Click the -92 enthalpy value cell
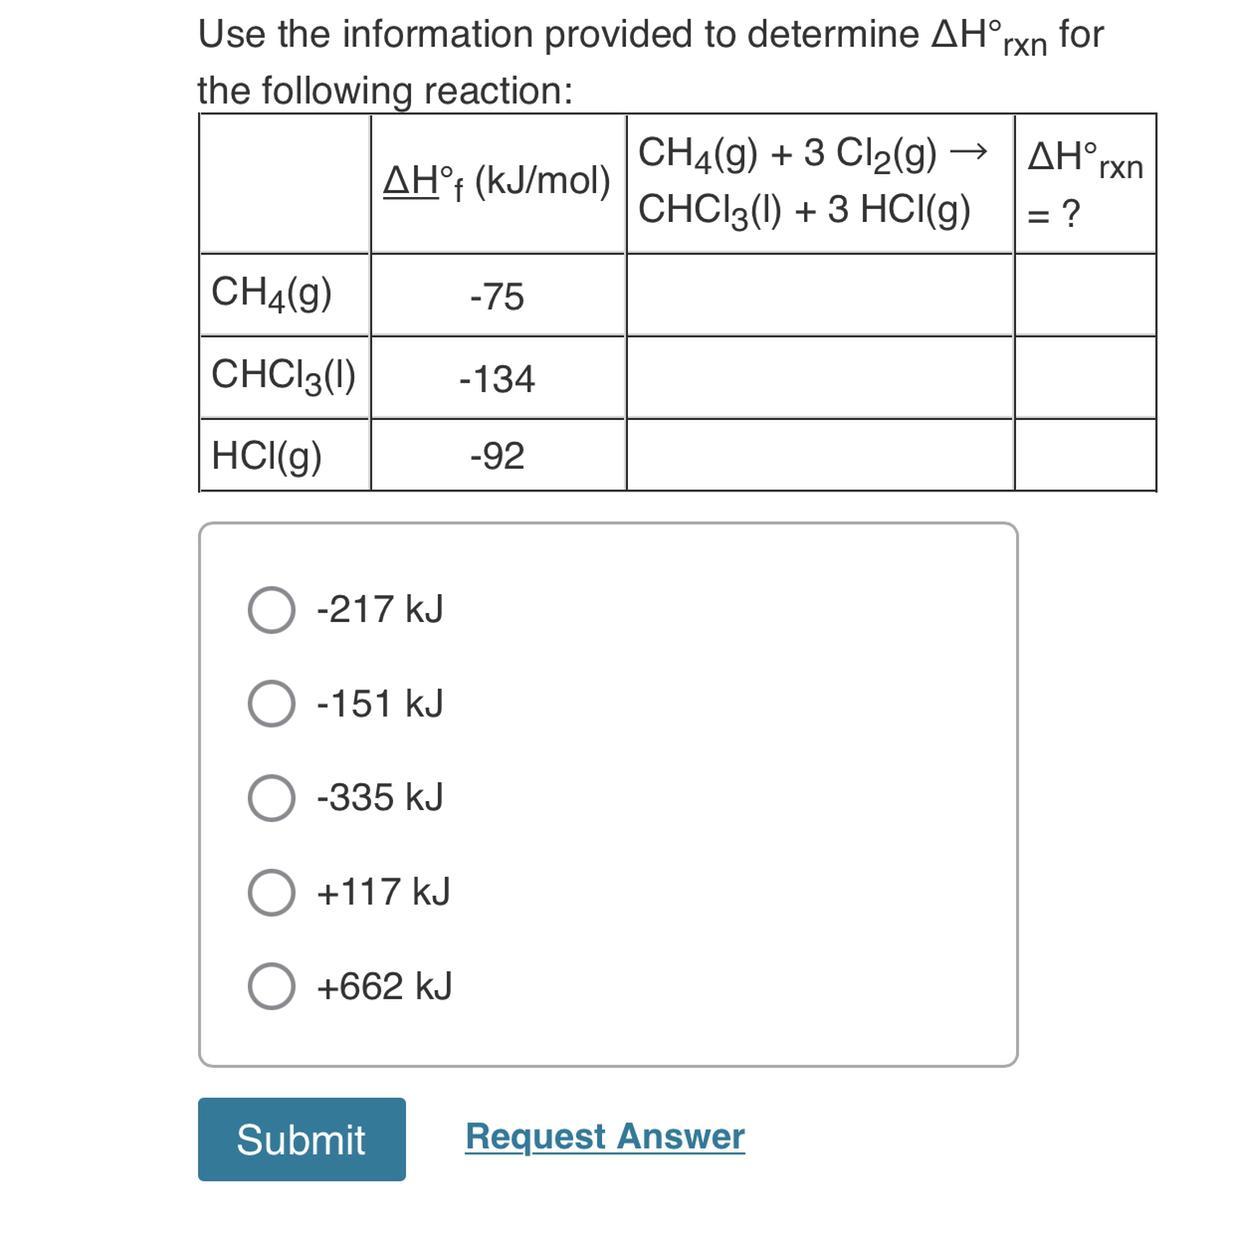Image resolution: width=1236 pixels, height=1238 pixels. point(498,456)
